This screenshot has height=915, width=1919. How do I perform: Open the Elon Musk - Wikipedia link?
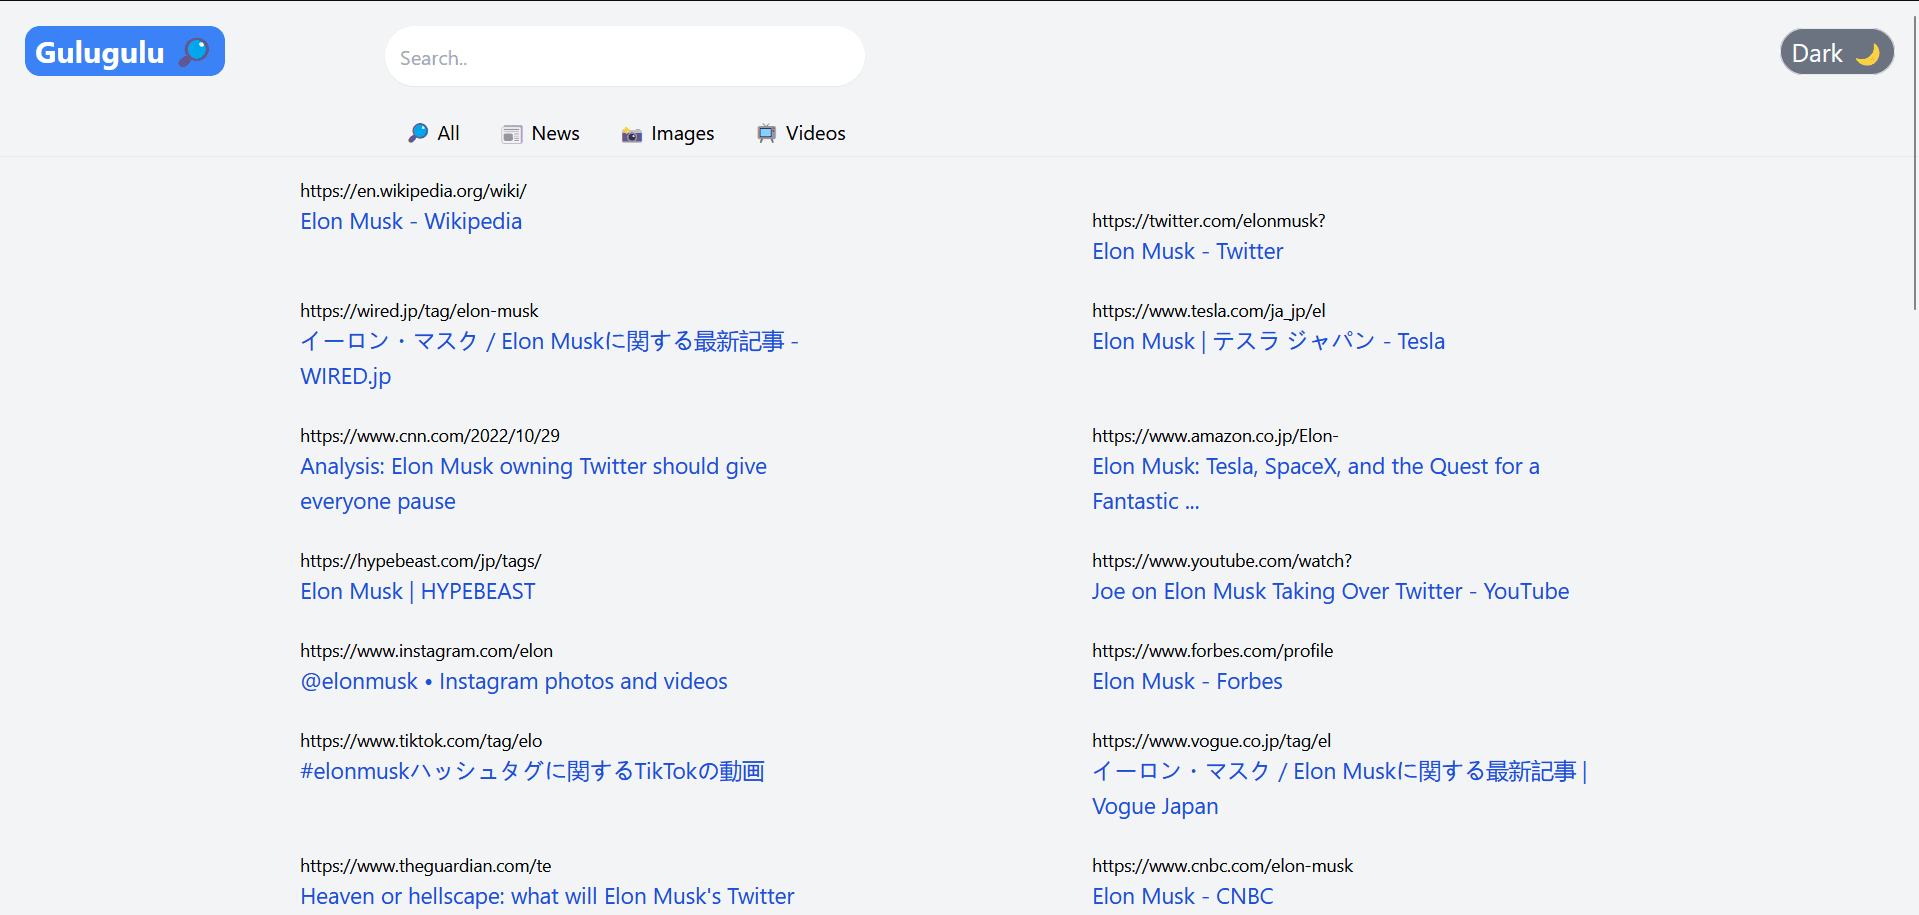pyautogui.click(x=411, y=221)
